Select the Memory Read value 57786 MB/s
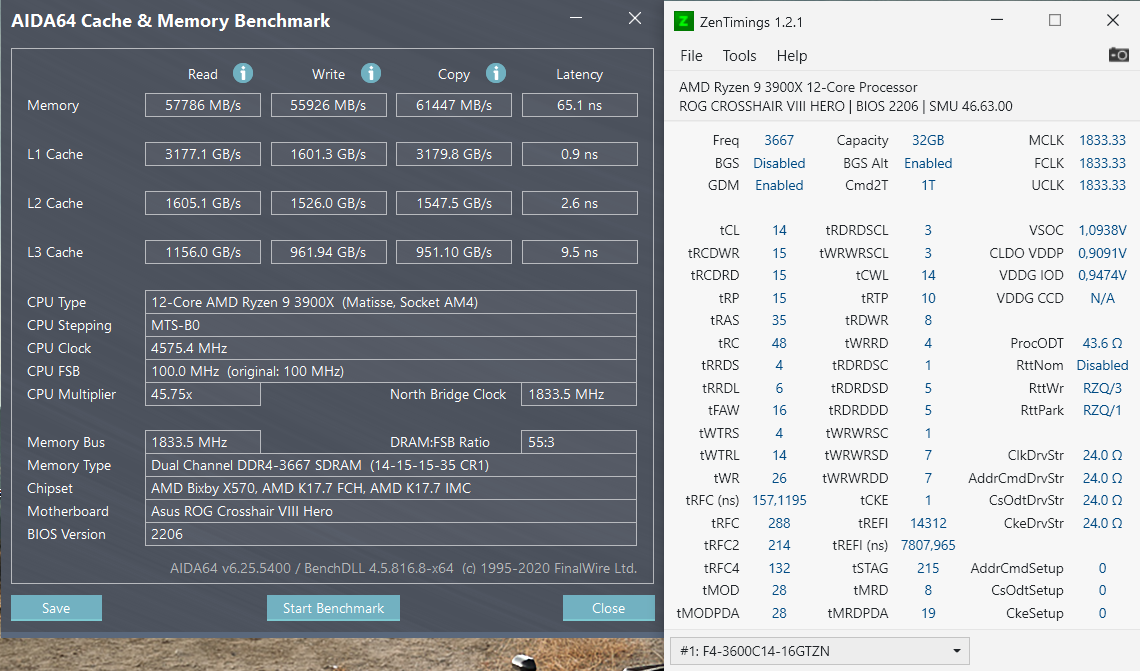This screenshot has height=671, width=1140. tap(203, 105)
